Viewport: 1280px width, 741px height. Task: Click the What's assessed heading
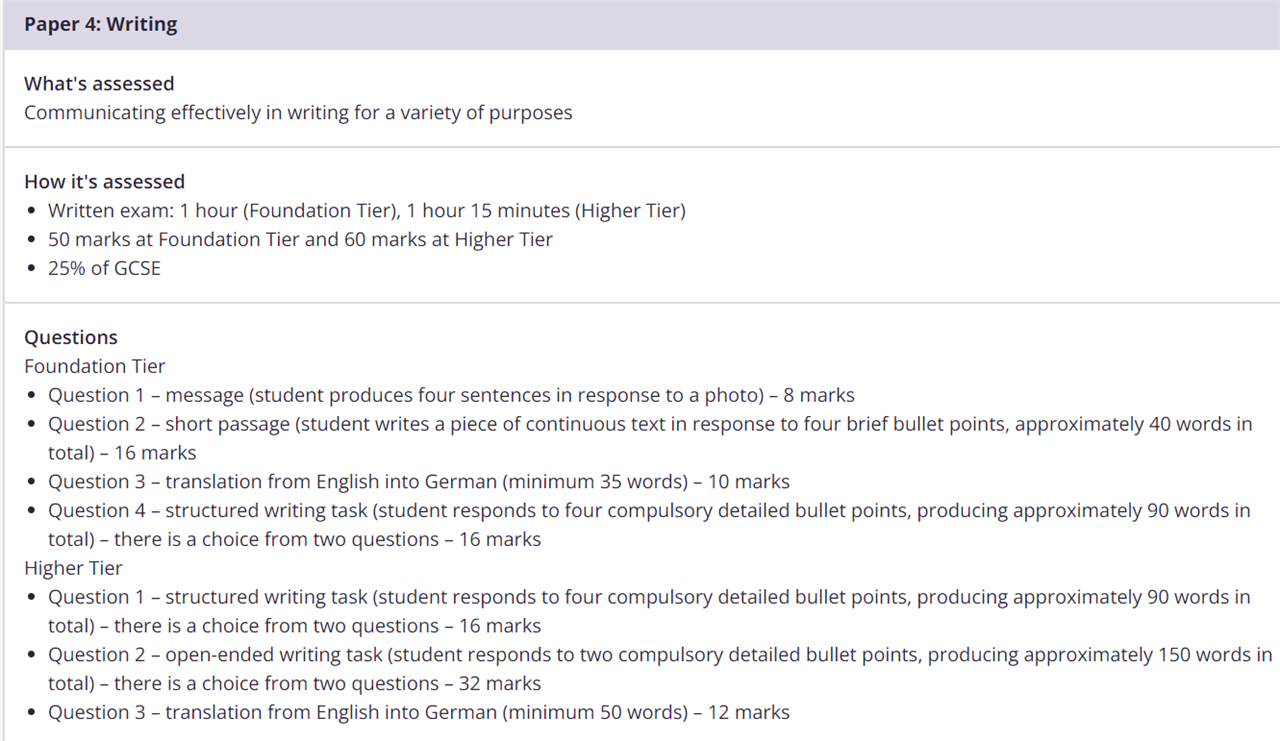click(99, 84)
